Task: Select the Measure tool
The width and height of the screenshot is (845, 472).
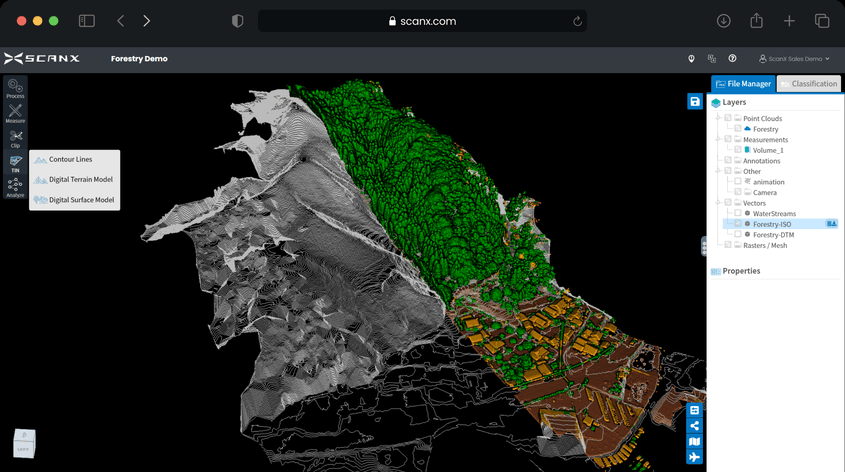Action: pyautogui.click(x=15, y=113)
